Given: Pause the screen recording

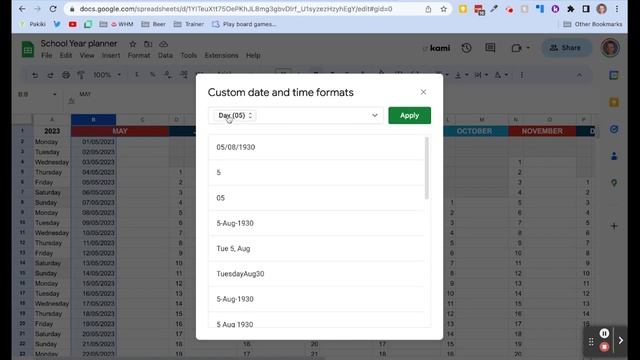Looking at the screenshot, I should point(604,333).
